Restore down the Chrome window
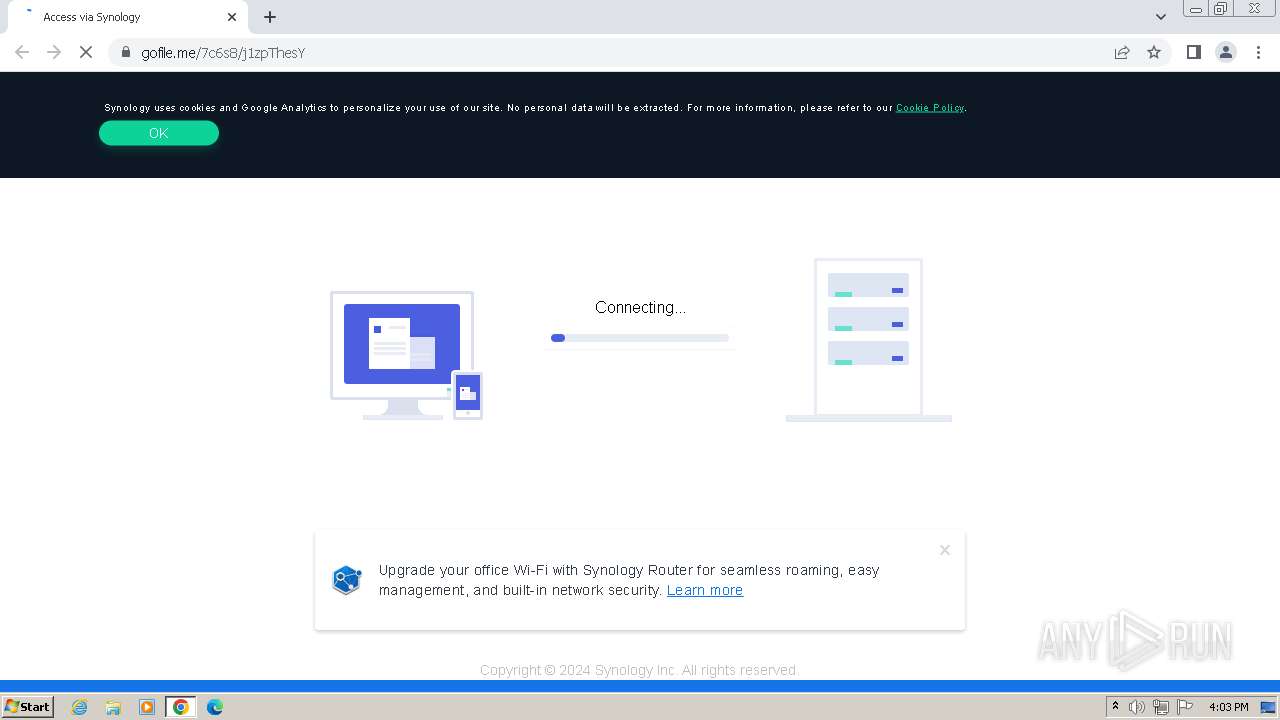 (1221, 9)
